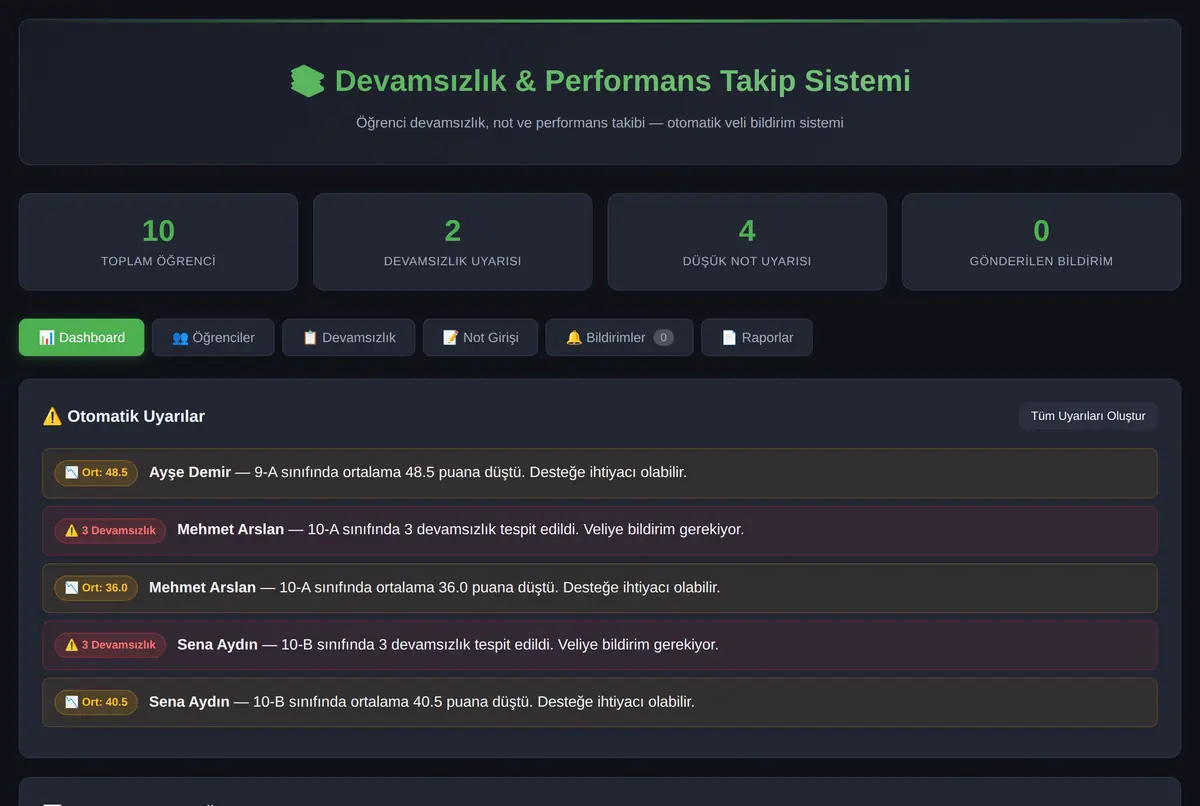
Task: Click the chart icon in the Dashboard tab
Action: click(47, 338)
